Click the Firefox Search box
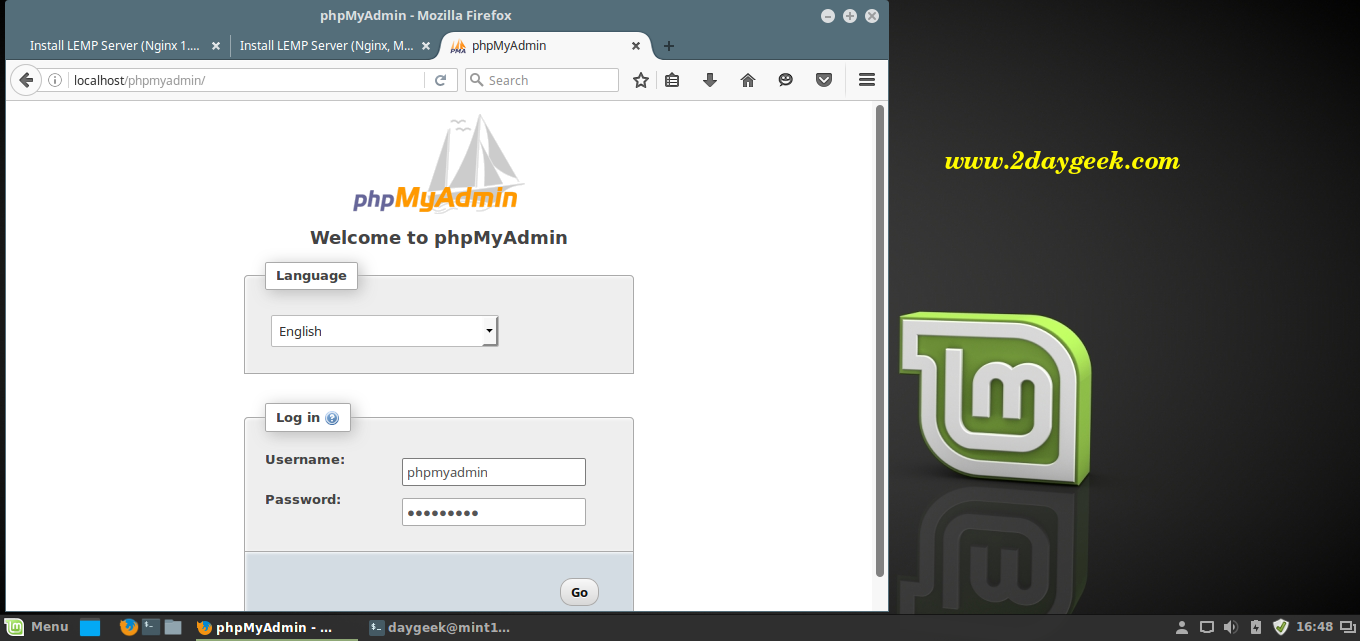1360x641 pixels. pos(542,80)
